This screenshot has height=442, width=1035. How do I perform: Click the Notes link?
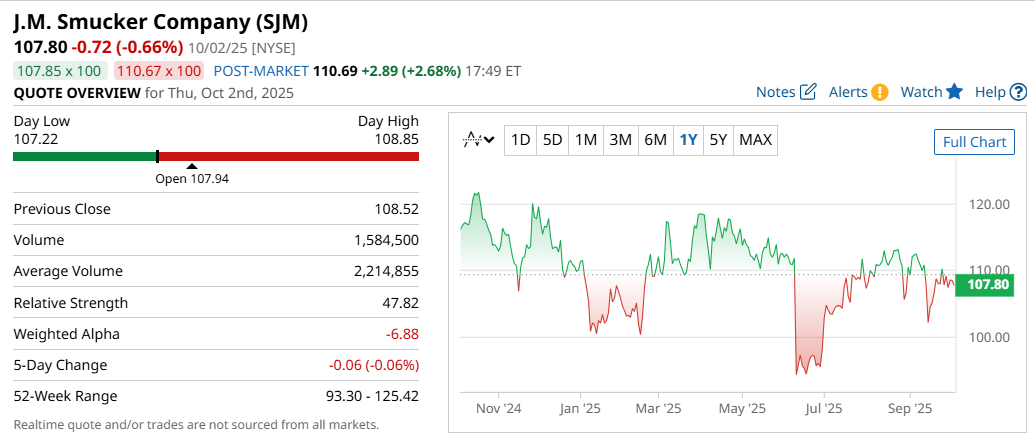[775, 92]
